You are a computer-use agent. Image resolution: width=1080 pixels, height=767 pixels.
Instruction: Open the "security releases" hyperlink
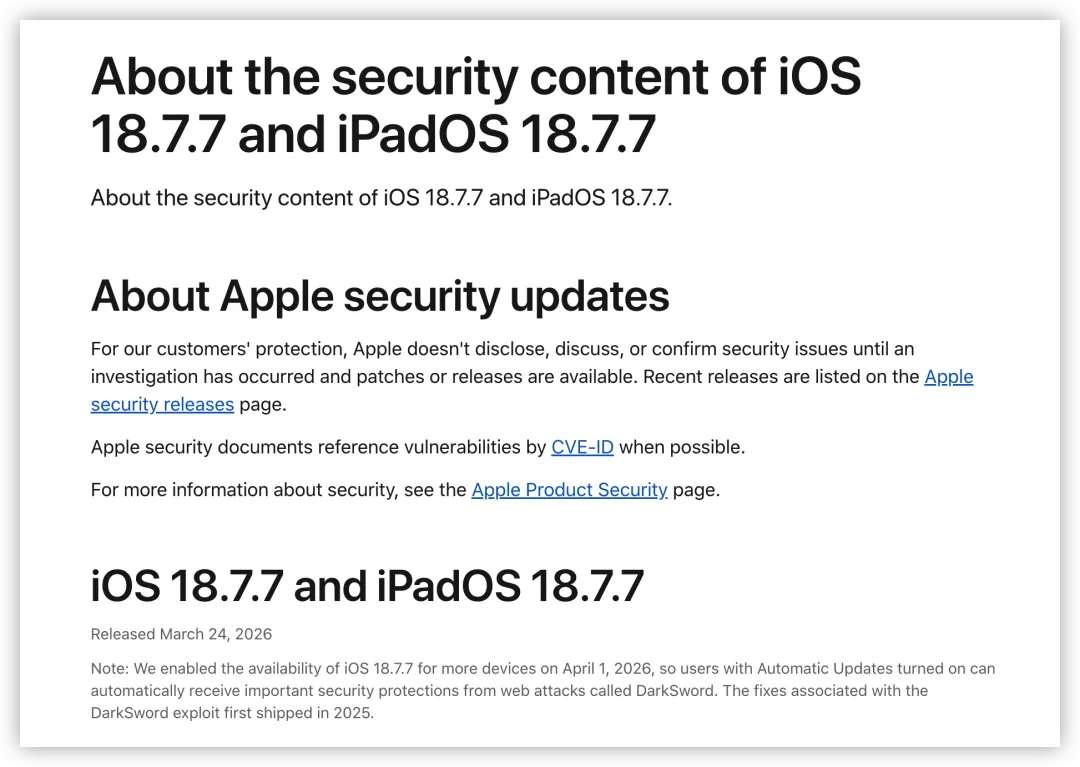pos(162,405)
